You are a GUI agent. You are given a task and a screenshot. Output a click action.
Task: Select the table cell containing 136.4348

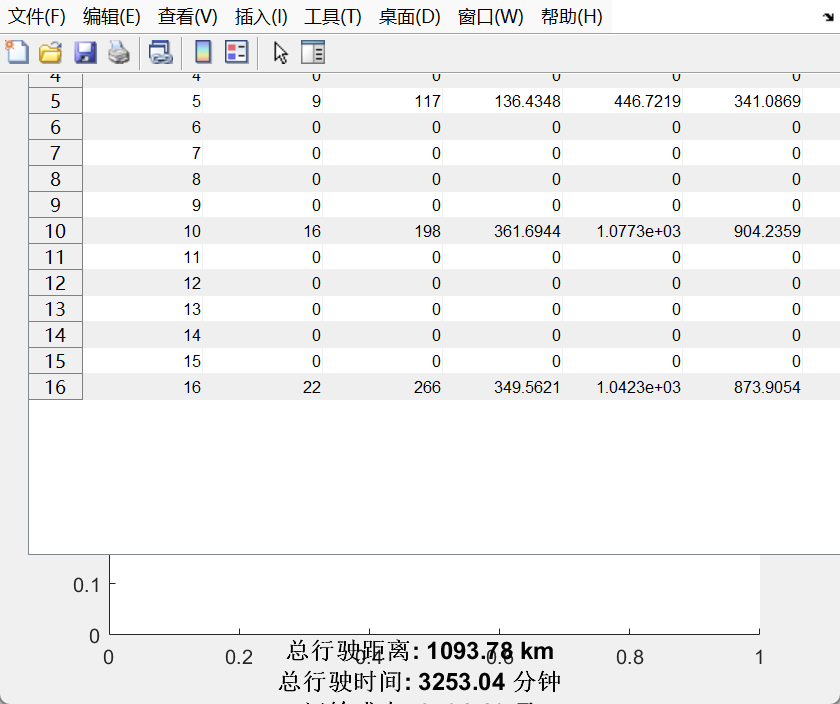pos(502,101)
